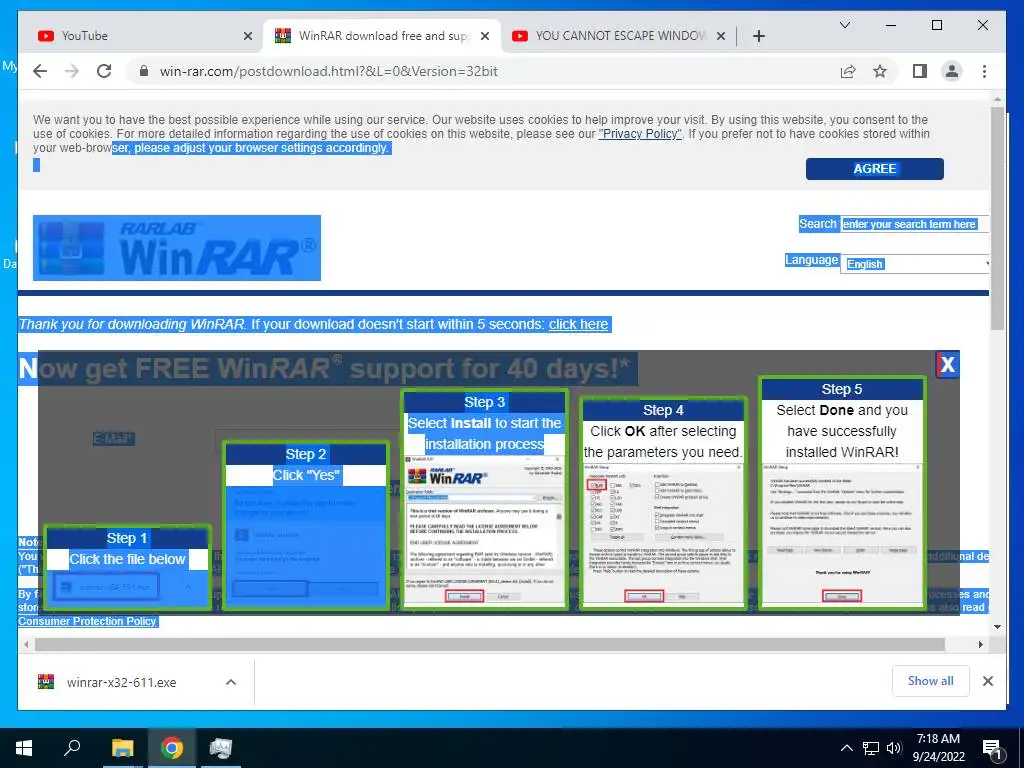Click the Step 2 Click Yes card
The height and width of the screenshot is (768, 1024).
(x=306, y=526)
